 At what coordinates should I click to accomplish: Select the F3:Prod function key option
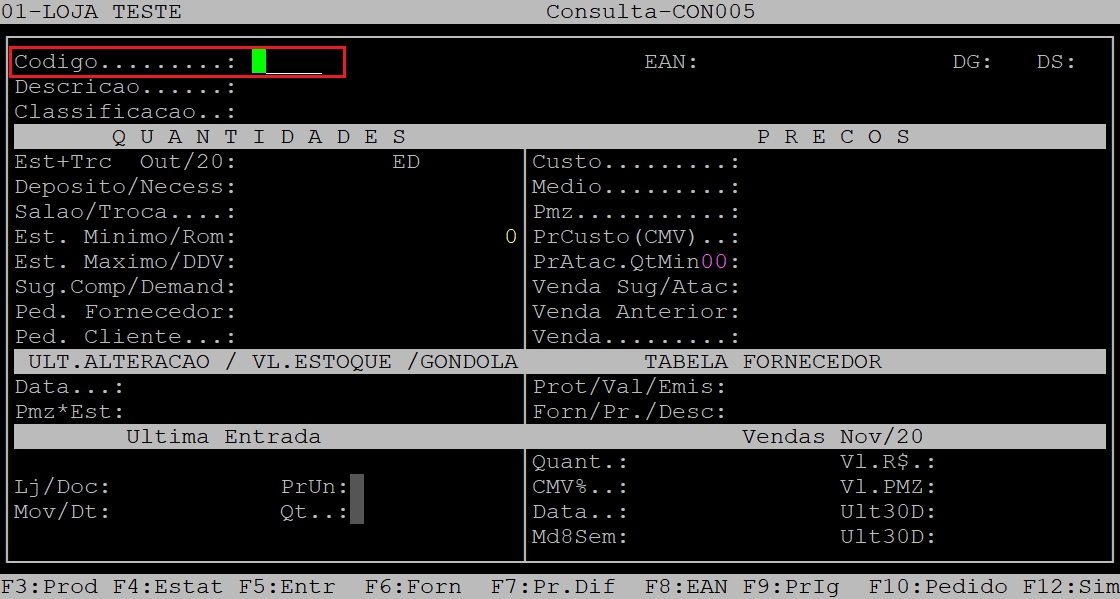point(49,587)
